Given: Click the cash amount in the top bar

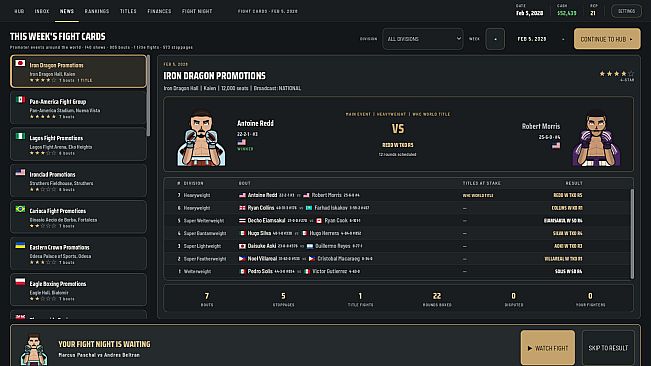Looking at the screenshot, I should [x=567, y=13].
